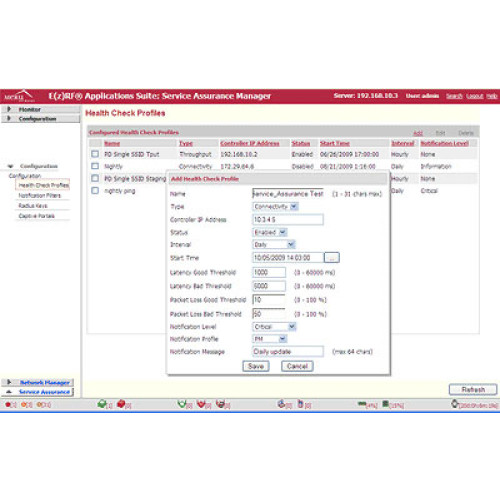Sort table by Notification Level header
500x500 pixels.
445,143
